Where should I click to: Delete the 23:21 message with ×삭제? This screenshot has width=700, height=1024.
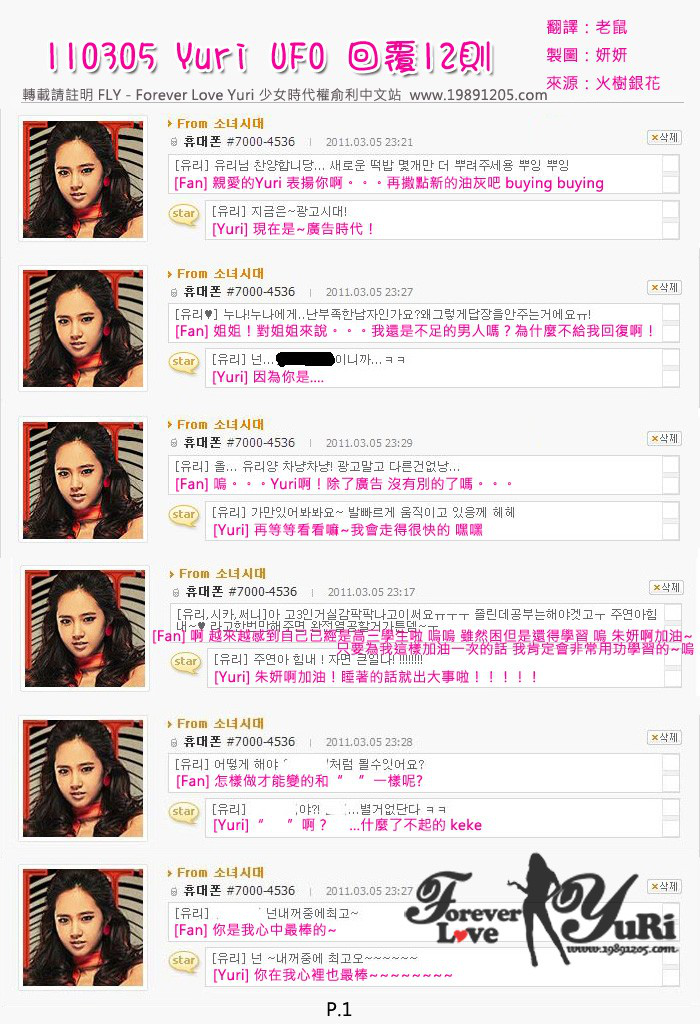click(664, 138)
